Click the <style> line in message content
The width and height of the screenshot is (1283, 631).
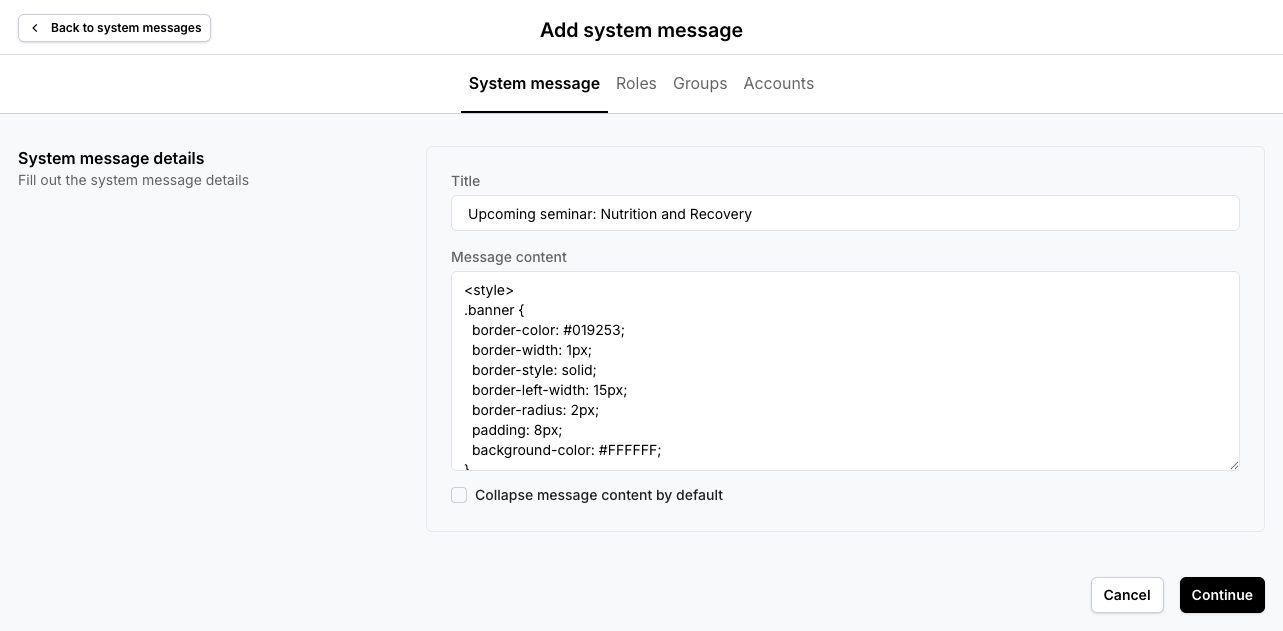coord(489,290)
